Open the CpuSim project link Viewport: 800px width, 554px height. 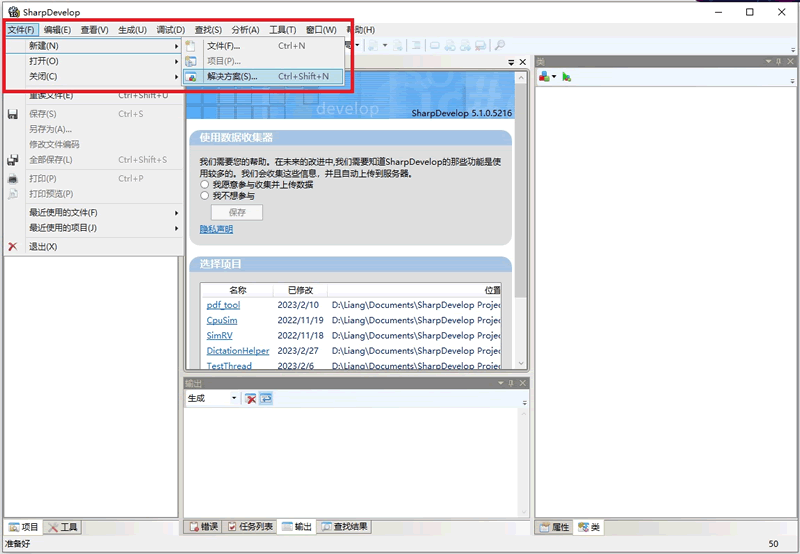point(222,320)
